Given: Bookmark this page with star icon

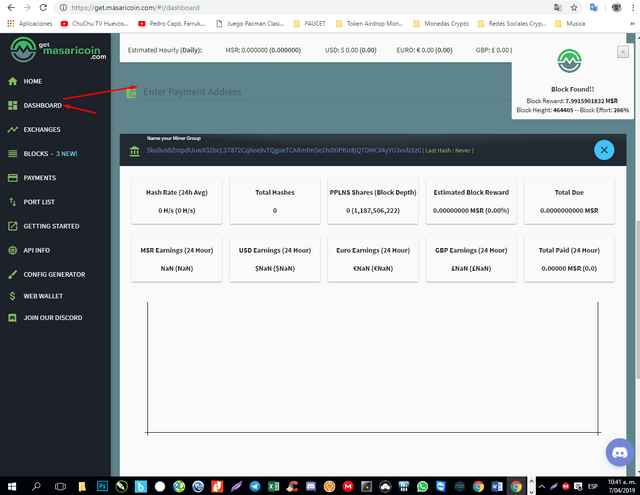Looking at the screenshot, I should (574, 7).
